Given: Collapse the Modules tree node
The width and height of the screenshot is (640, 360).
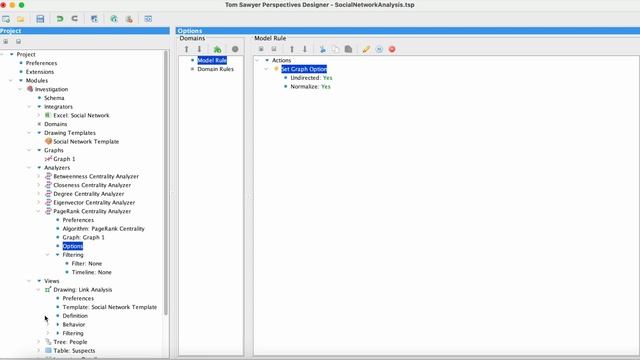Looking at the screenshot, I should click(x=11, y=80).
